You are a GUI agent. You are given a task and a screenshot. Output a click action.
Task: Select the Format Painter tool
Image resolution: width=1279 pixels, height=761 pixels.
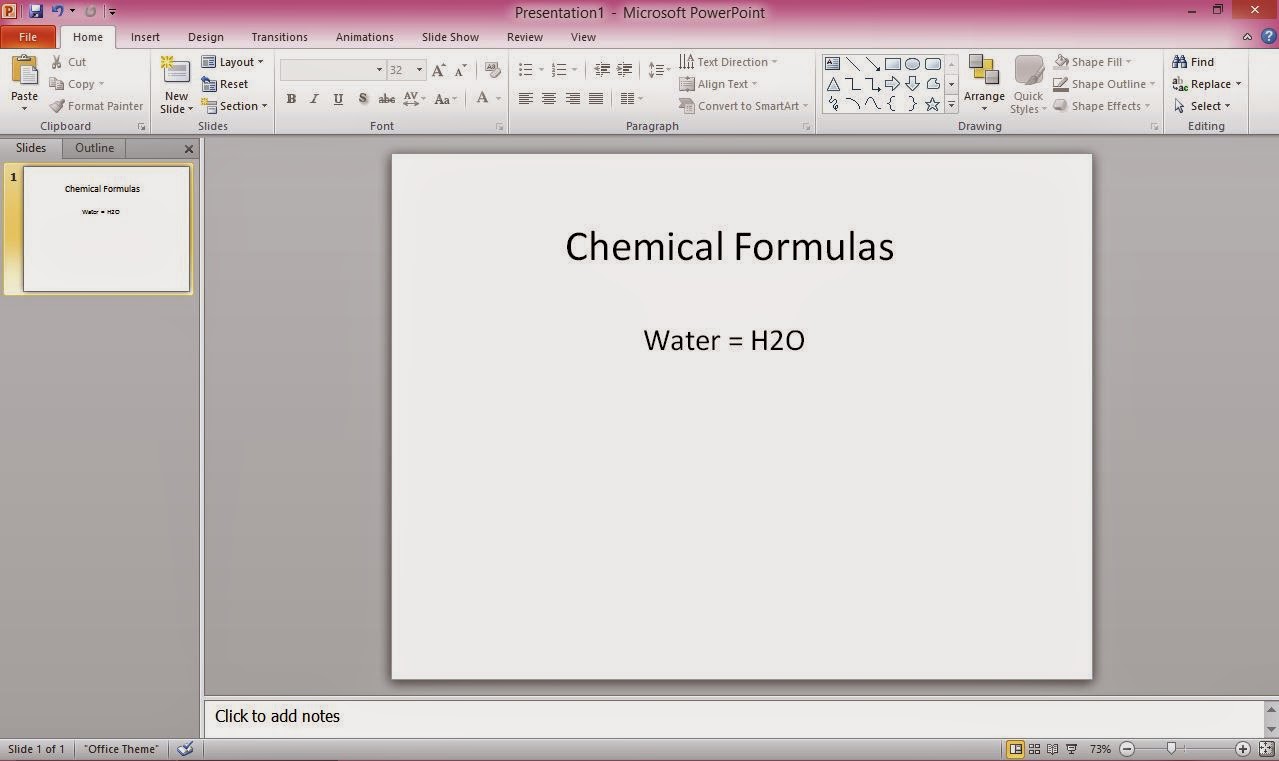pyautogui.click(x=96, y=106)
